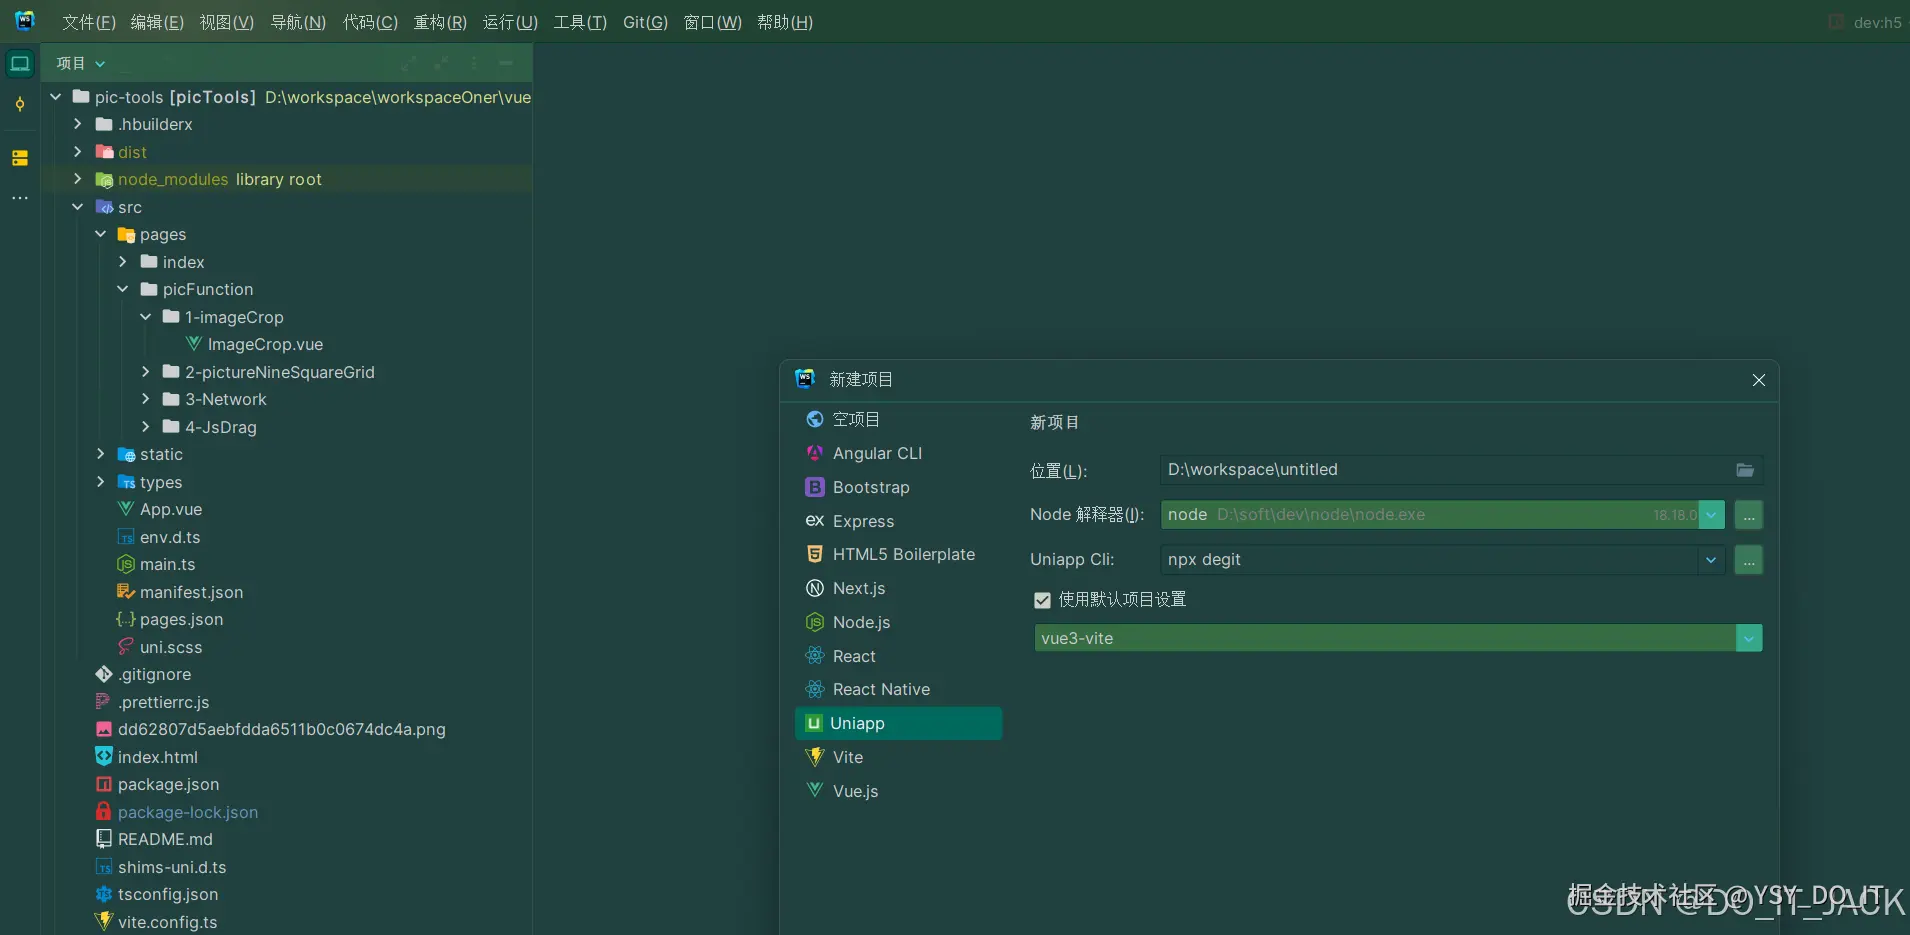This screenshot has width=1910, height=935.
Task: Select ImageCrop.vue in the project tree
Action: pos(265,344)
